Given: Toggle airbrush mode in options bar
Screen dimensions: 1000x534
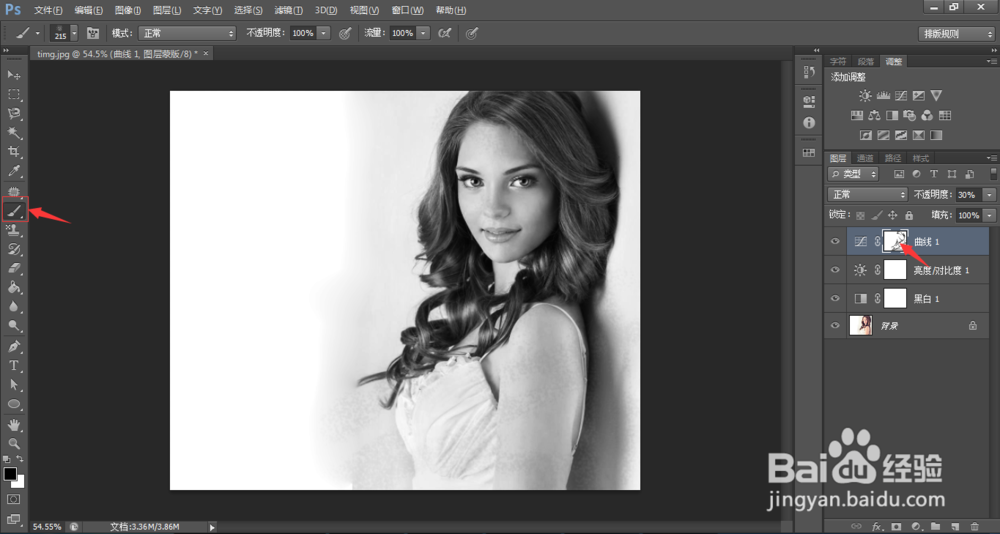Looking at the screenshot, I should tap(445, 33).
